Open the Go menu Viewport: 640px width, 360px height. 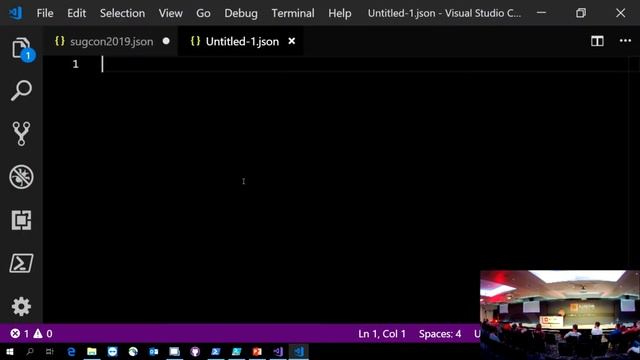pos(203,13)
